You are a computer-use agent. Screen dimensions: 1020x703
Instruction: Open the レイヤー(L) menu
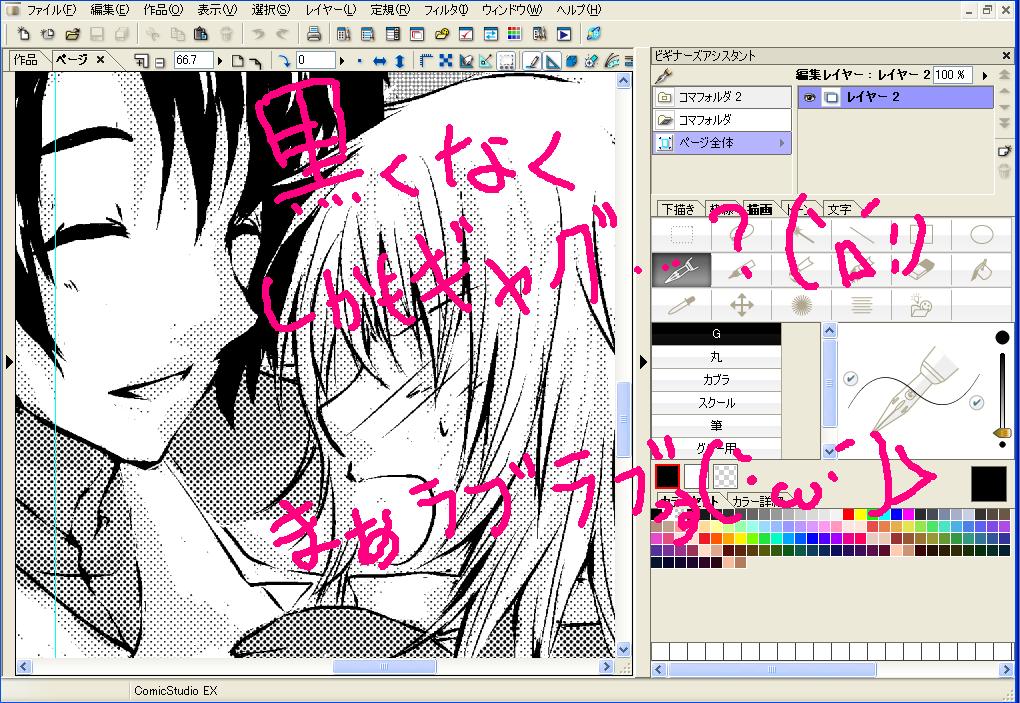point(330,10)
